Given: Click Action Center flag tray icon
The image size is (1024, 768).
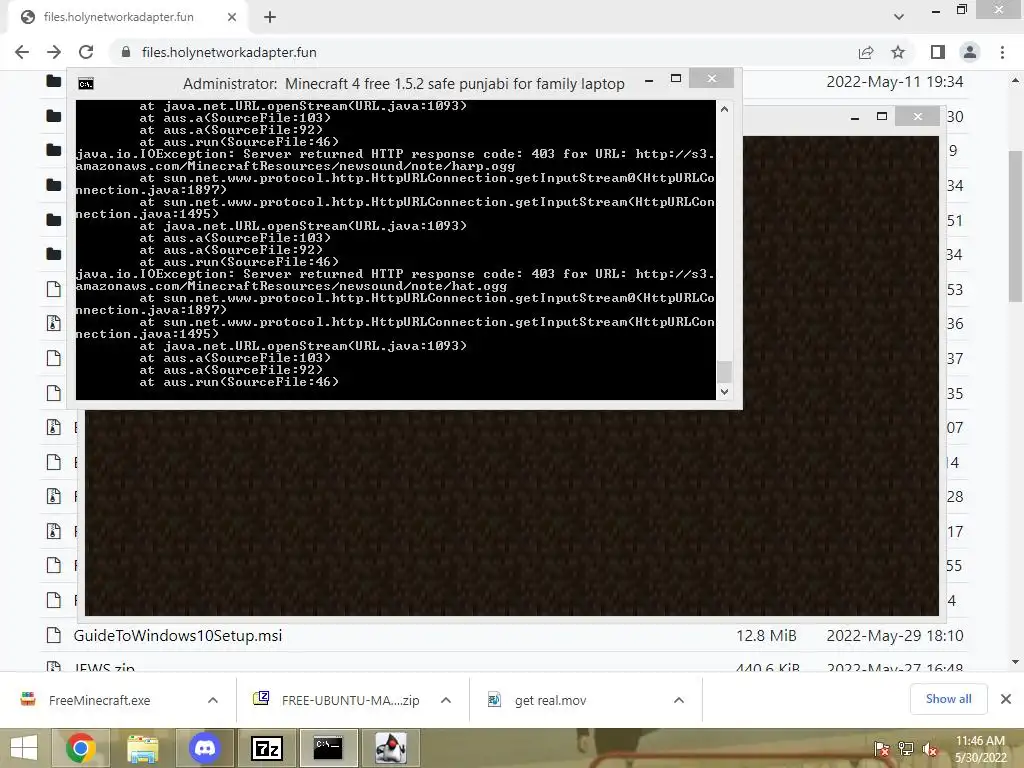Looking at the screenshot, I should pyautogui.click(x=882, y=748).
